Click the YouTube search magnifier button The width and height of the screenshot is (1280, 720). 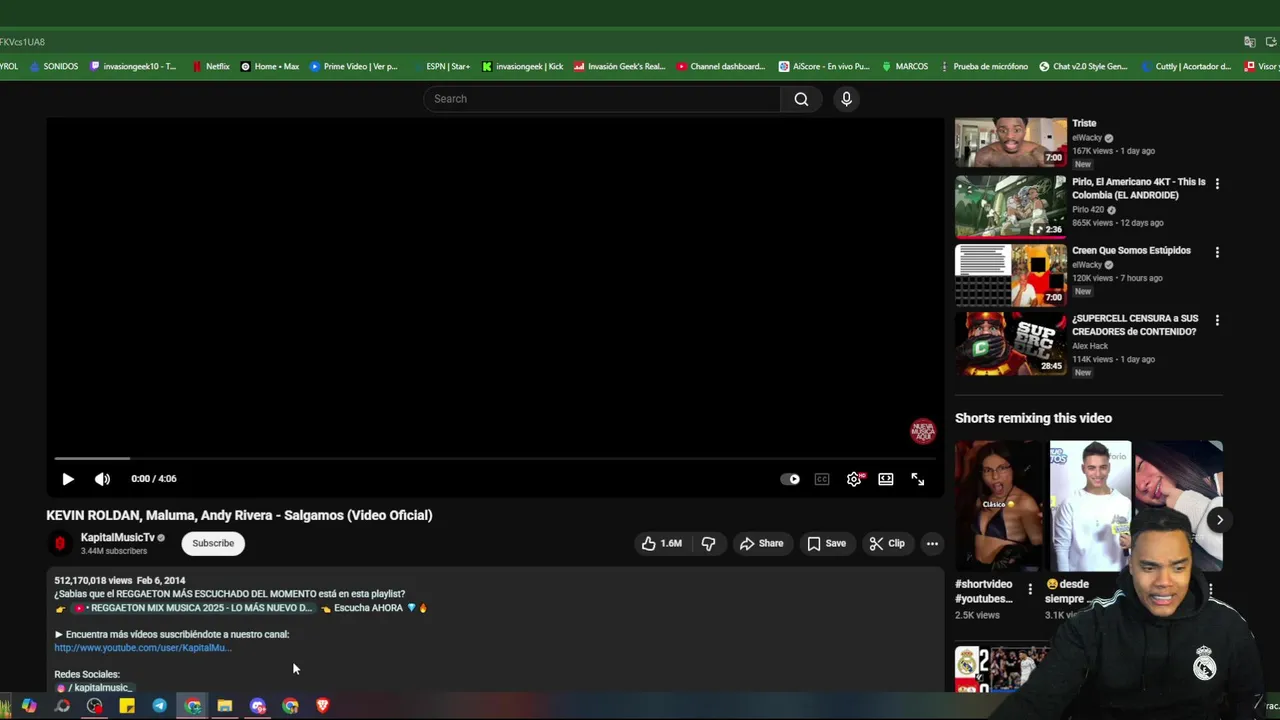[801, 99]
